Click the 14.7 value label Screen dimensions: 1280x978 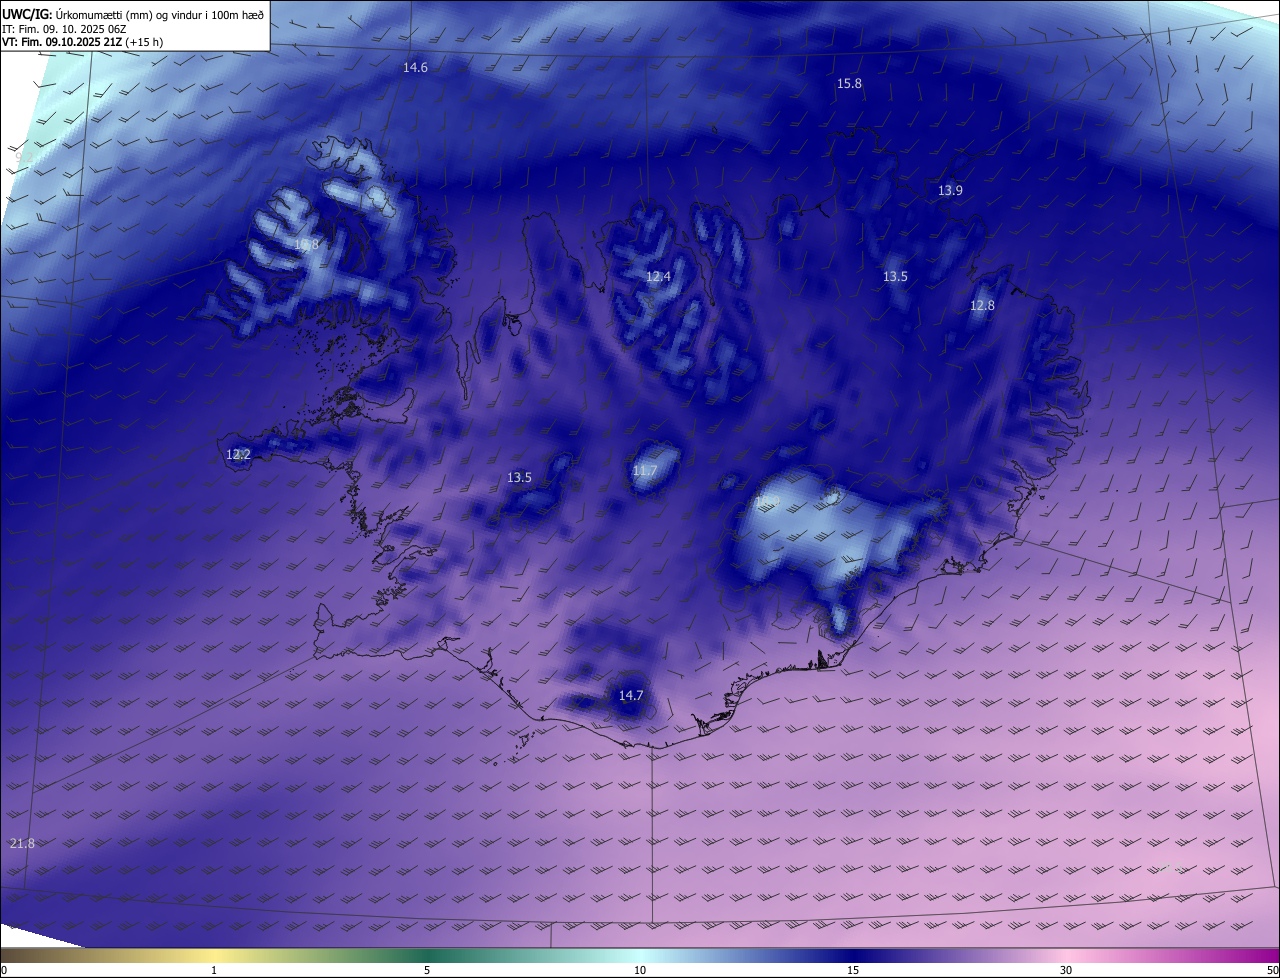630,696
